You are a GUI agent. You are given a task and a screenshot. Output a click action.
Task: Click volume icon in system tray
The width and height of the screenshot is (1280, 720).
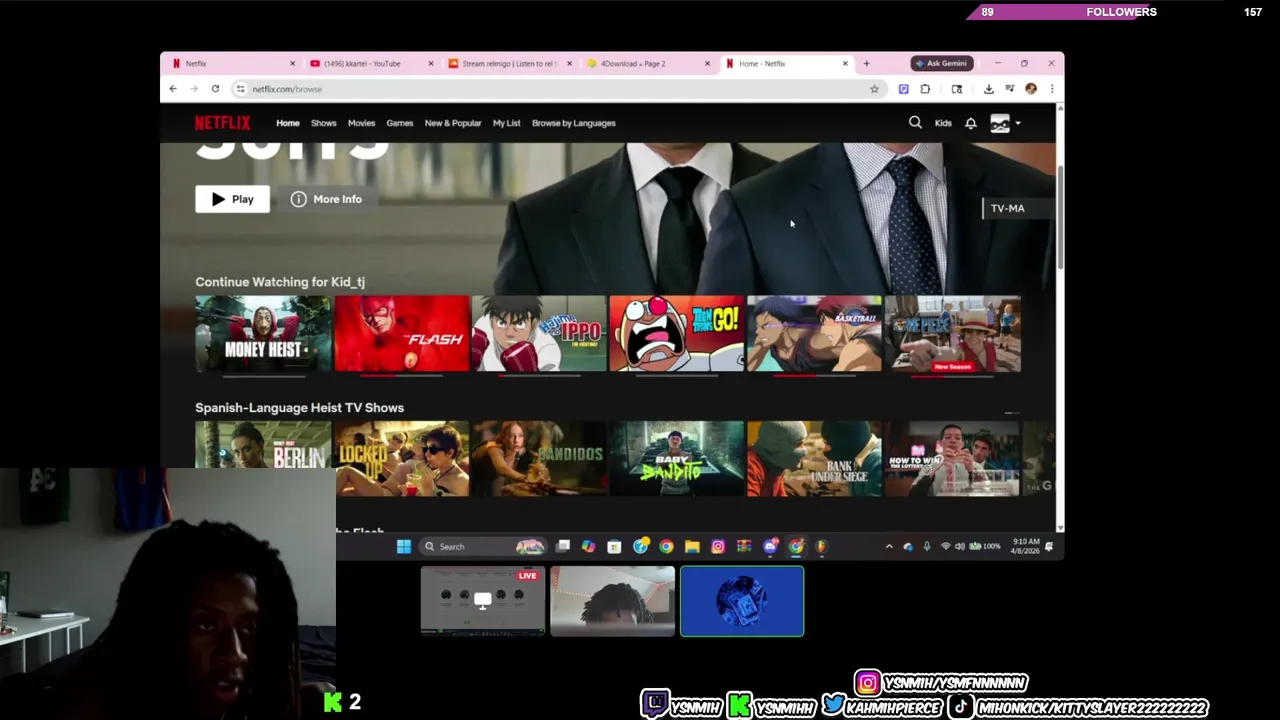pos(960,546)
